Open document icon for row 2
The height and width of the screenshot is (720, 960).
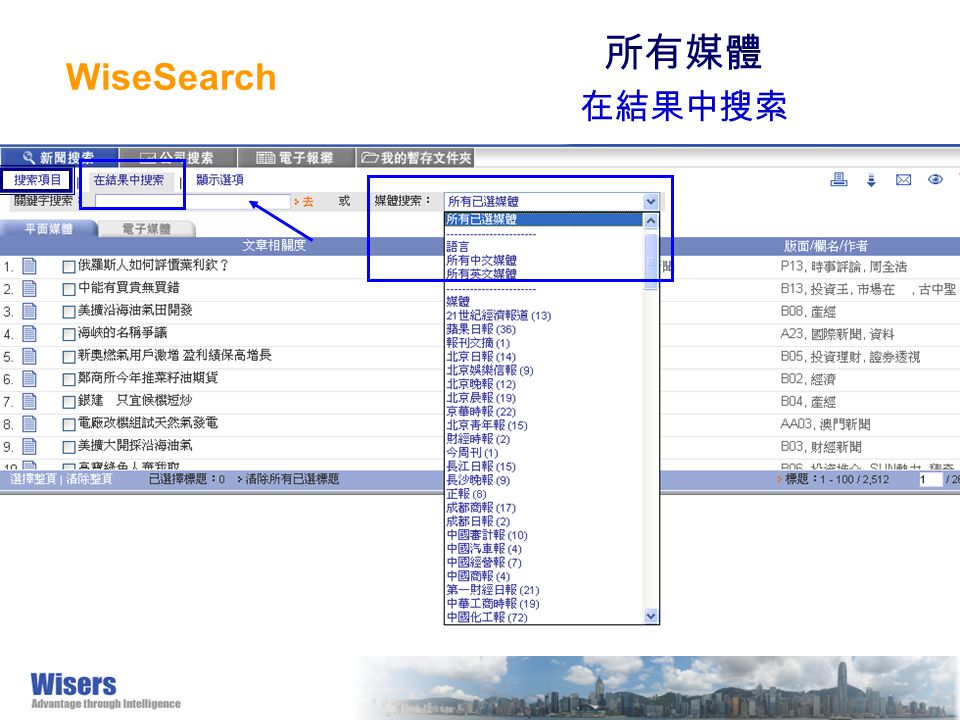(x=29, y=288)
